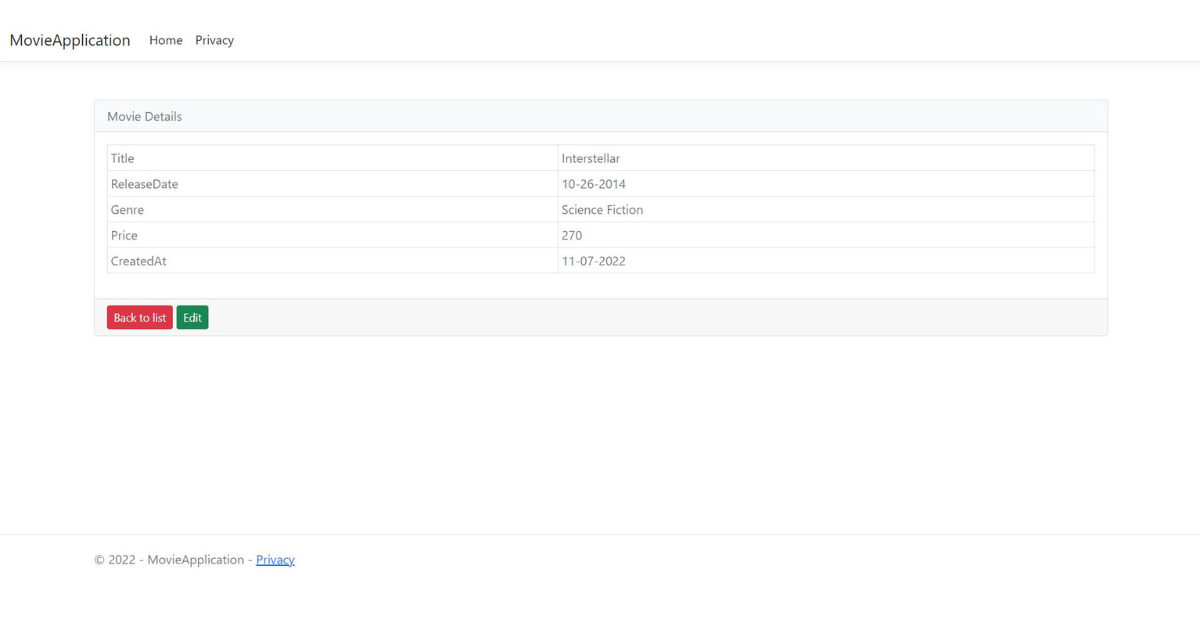
Task: Select the Interstellar title value
Action: coord(591,158)
